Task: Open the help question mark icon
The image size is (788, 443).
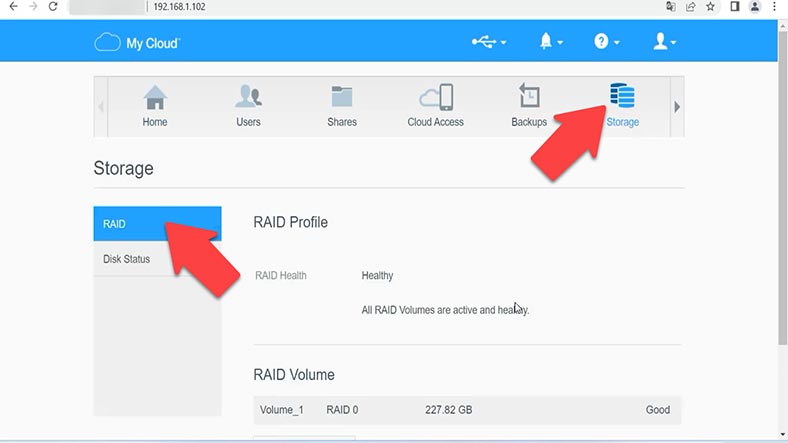Action: click(601, 41)
